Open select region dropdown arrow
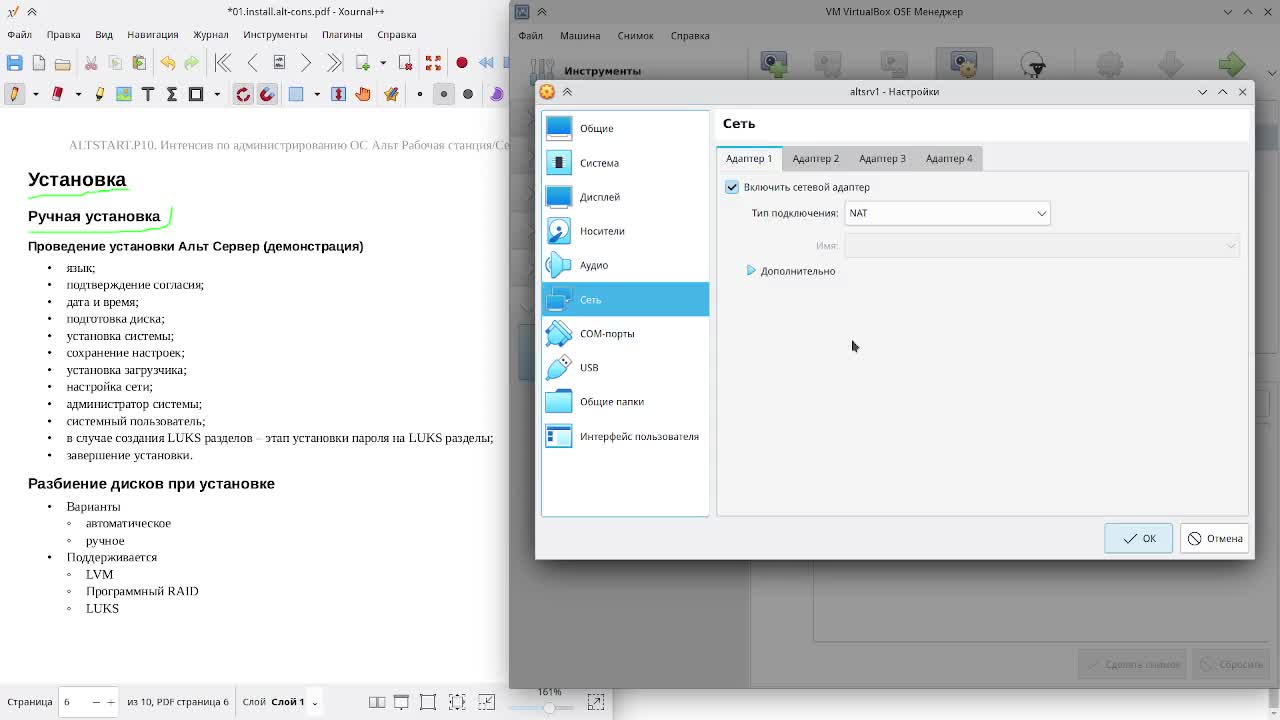The width and height of the screenshot is (1280, 720). pos(317,94)
